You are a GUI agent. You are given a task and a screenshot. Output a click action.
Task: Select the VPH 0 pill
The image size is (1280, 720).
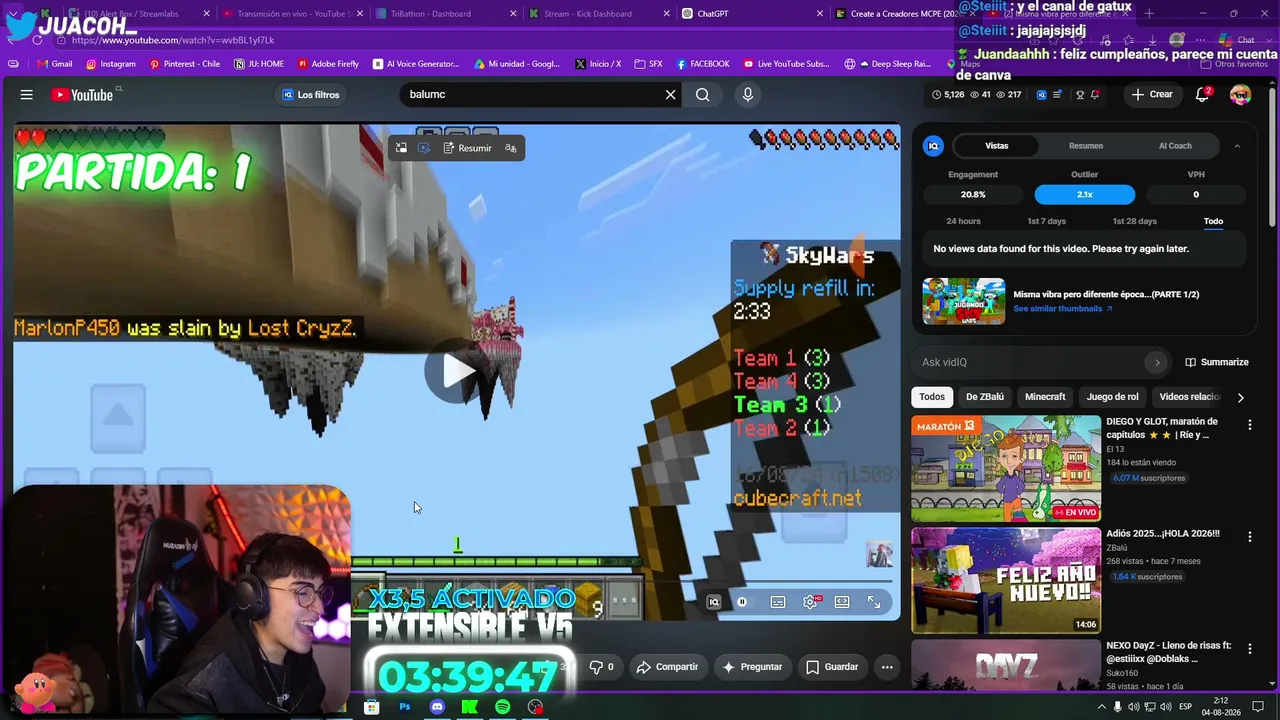[1196, 195]
